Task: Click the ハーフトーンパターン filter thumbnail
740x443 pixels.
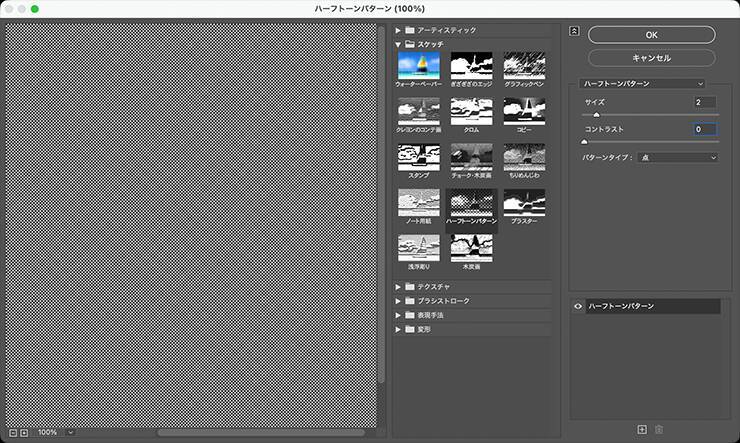Action: (471, 203)
